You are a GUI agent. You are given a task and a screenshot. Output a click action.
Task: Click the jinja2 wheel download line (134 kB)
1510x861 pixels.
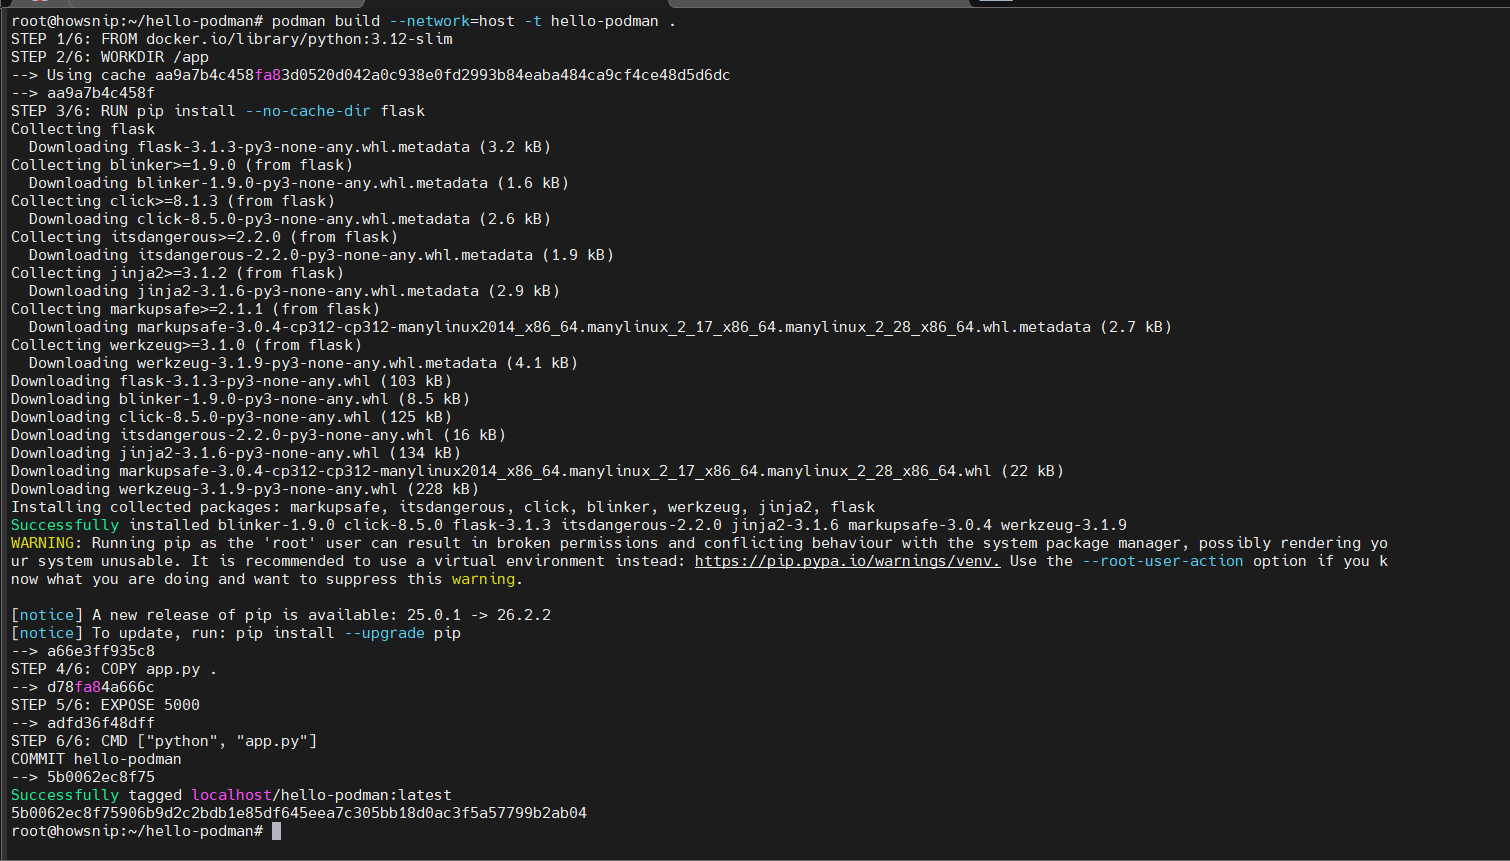click(236, 453)
